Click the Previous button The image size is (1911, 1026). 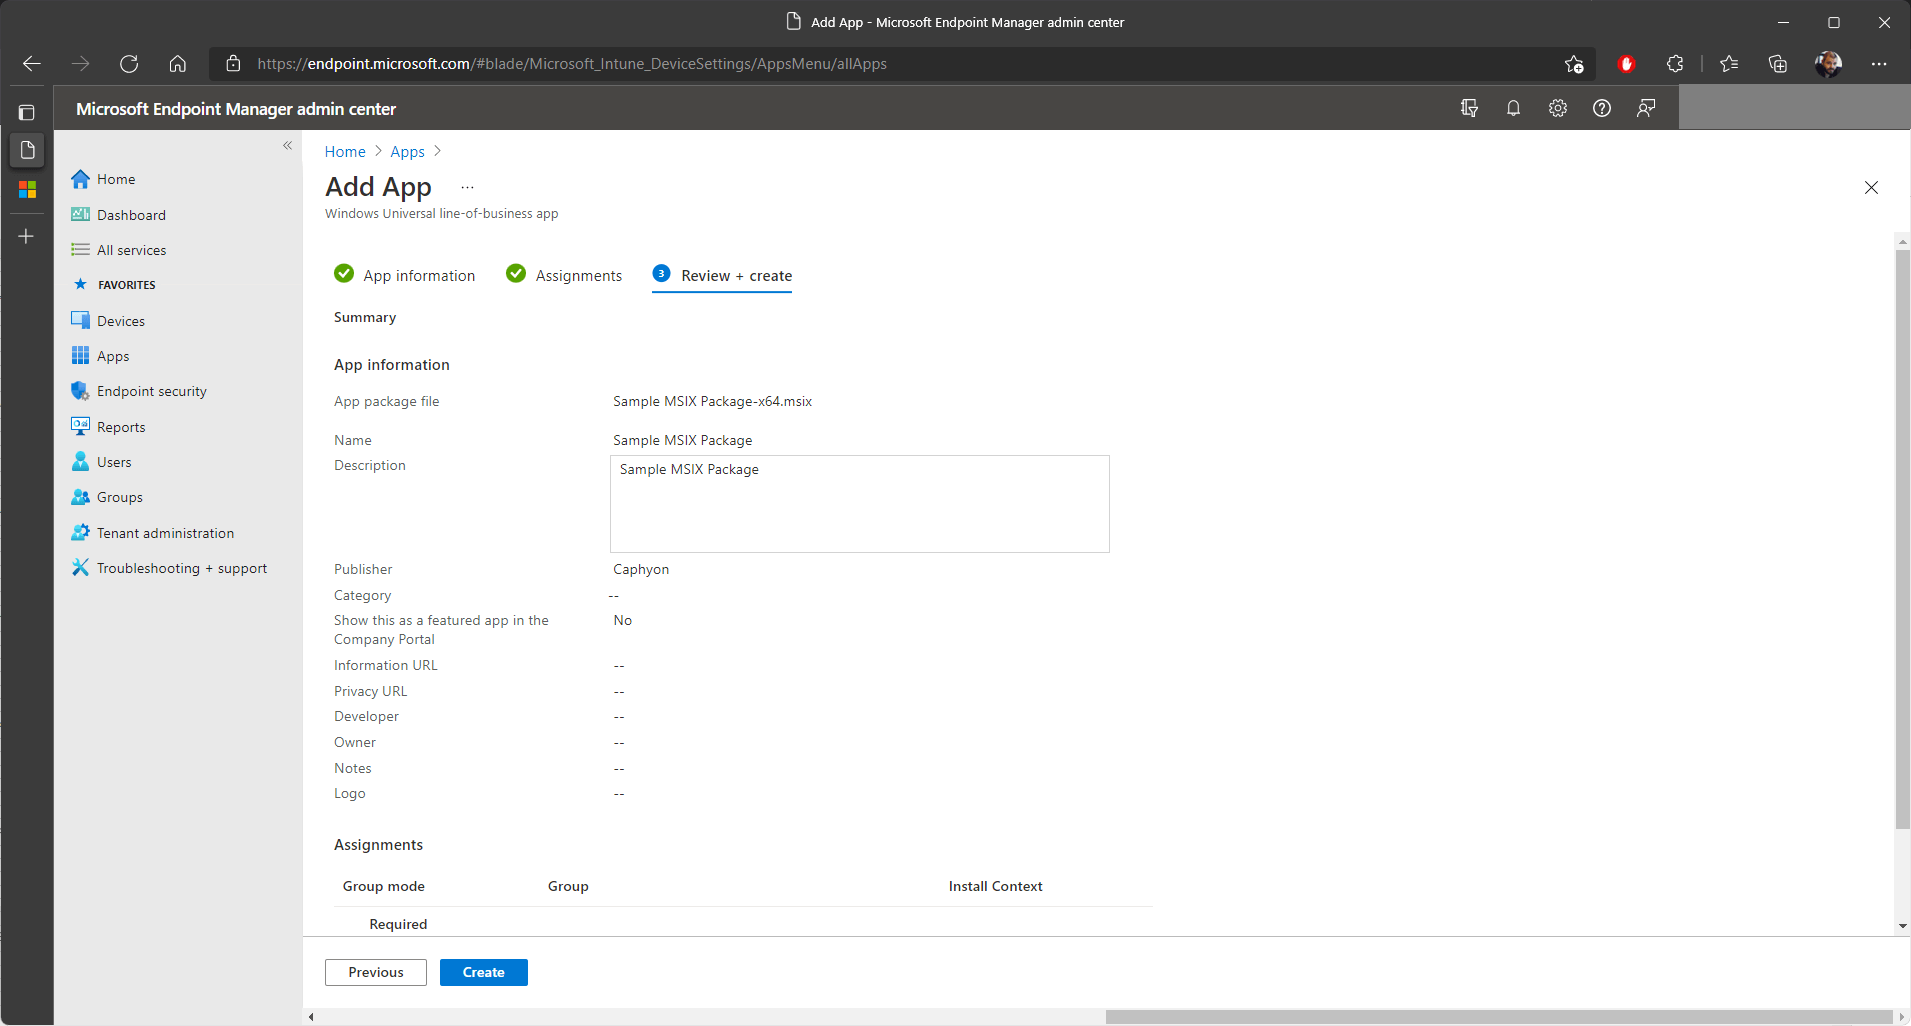tap(376, 972)
